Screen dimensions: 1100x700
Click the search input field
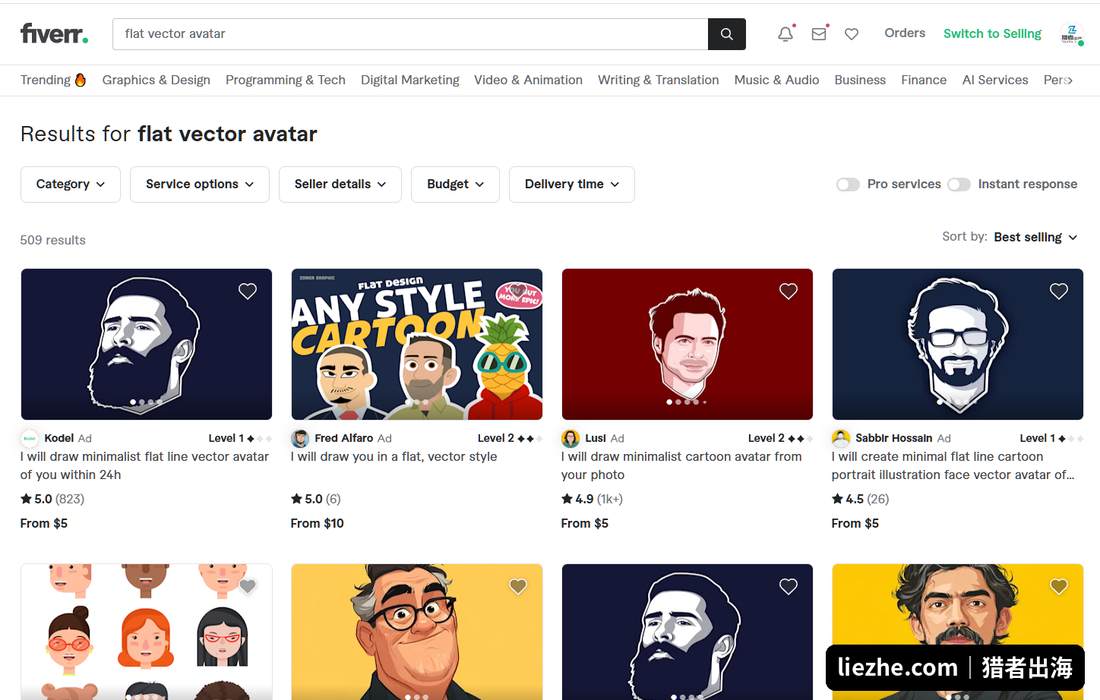point(410,34)
